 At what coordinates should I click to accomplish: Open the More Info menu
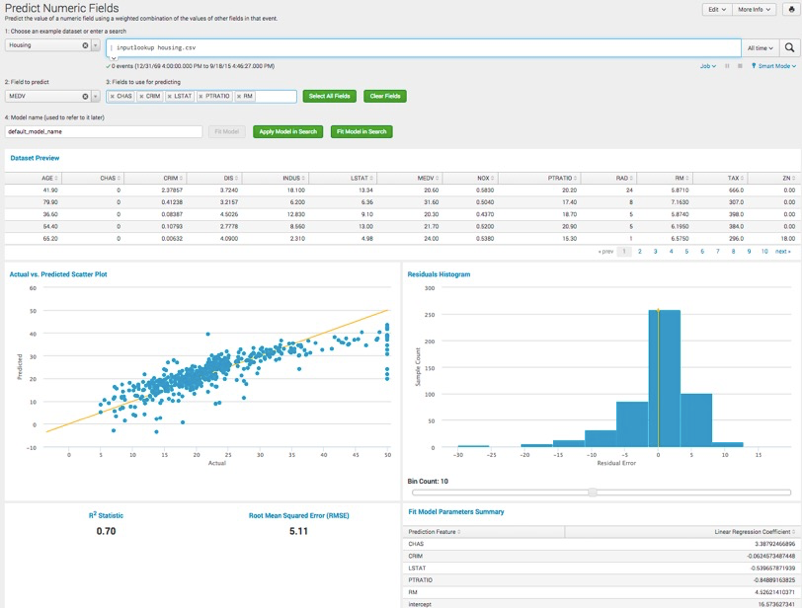(755, 9)
